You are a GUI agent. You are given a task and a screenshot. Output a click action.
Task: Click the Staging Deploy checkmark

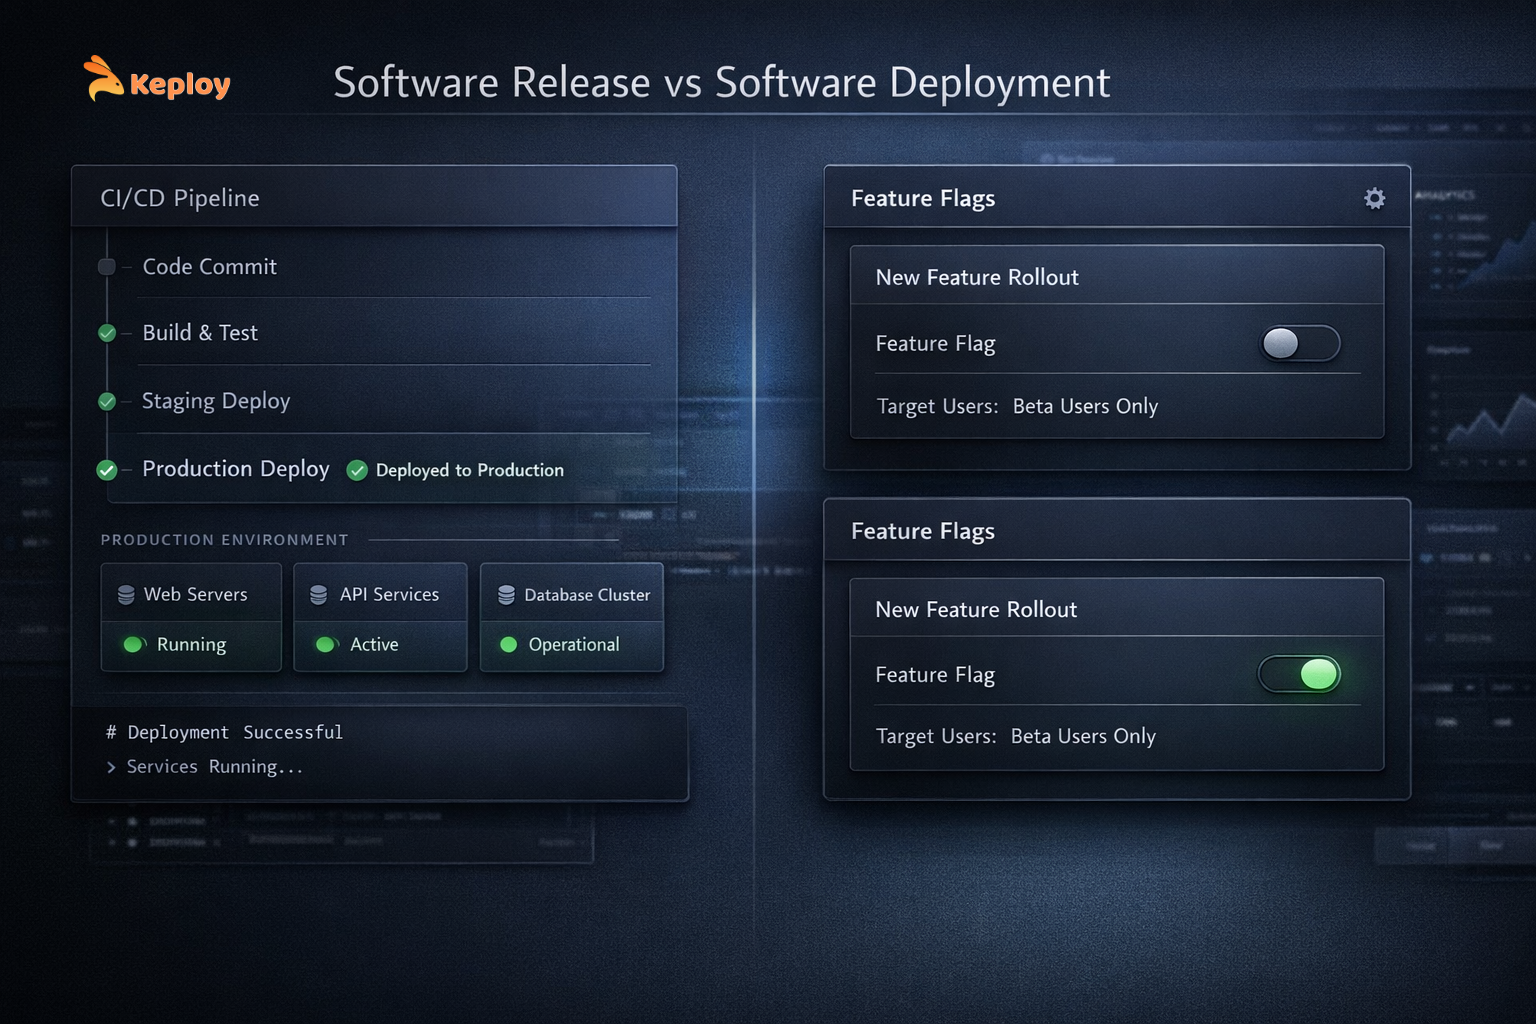coord(107,401)
